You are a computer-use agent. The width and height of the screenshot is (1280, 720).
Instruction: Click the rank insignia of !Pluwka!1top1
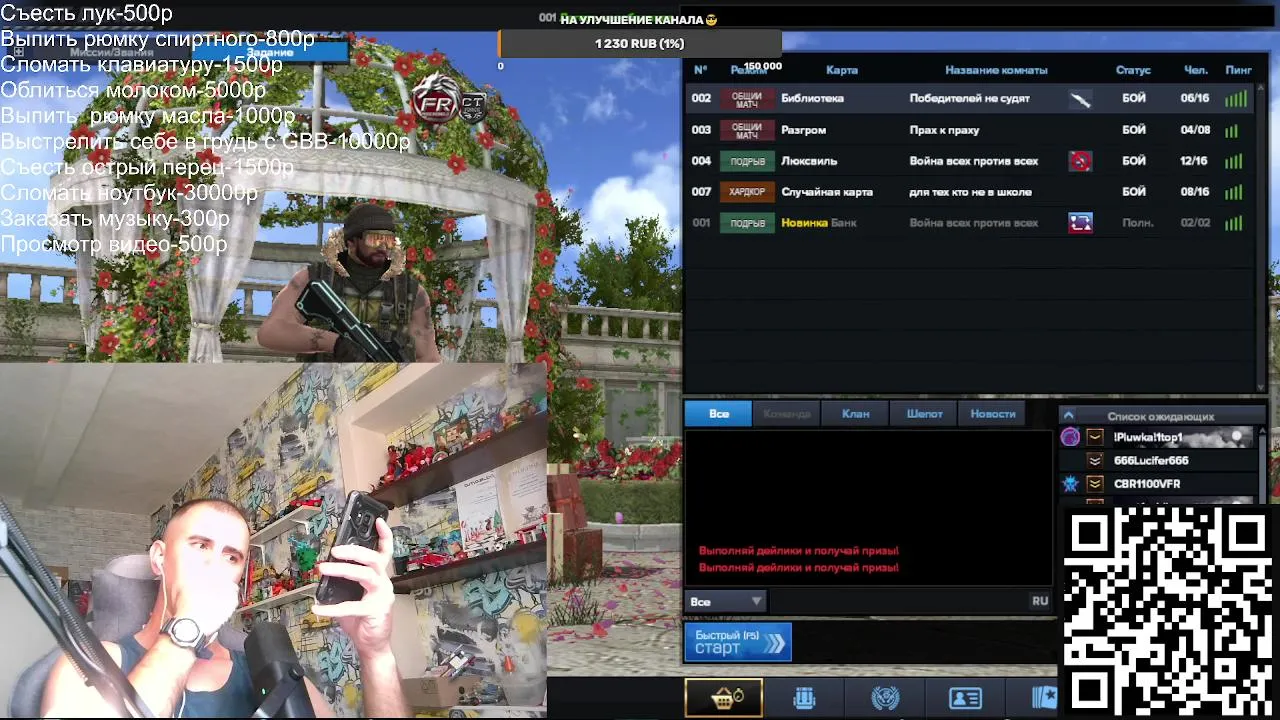[1095, 437]
